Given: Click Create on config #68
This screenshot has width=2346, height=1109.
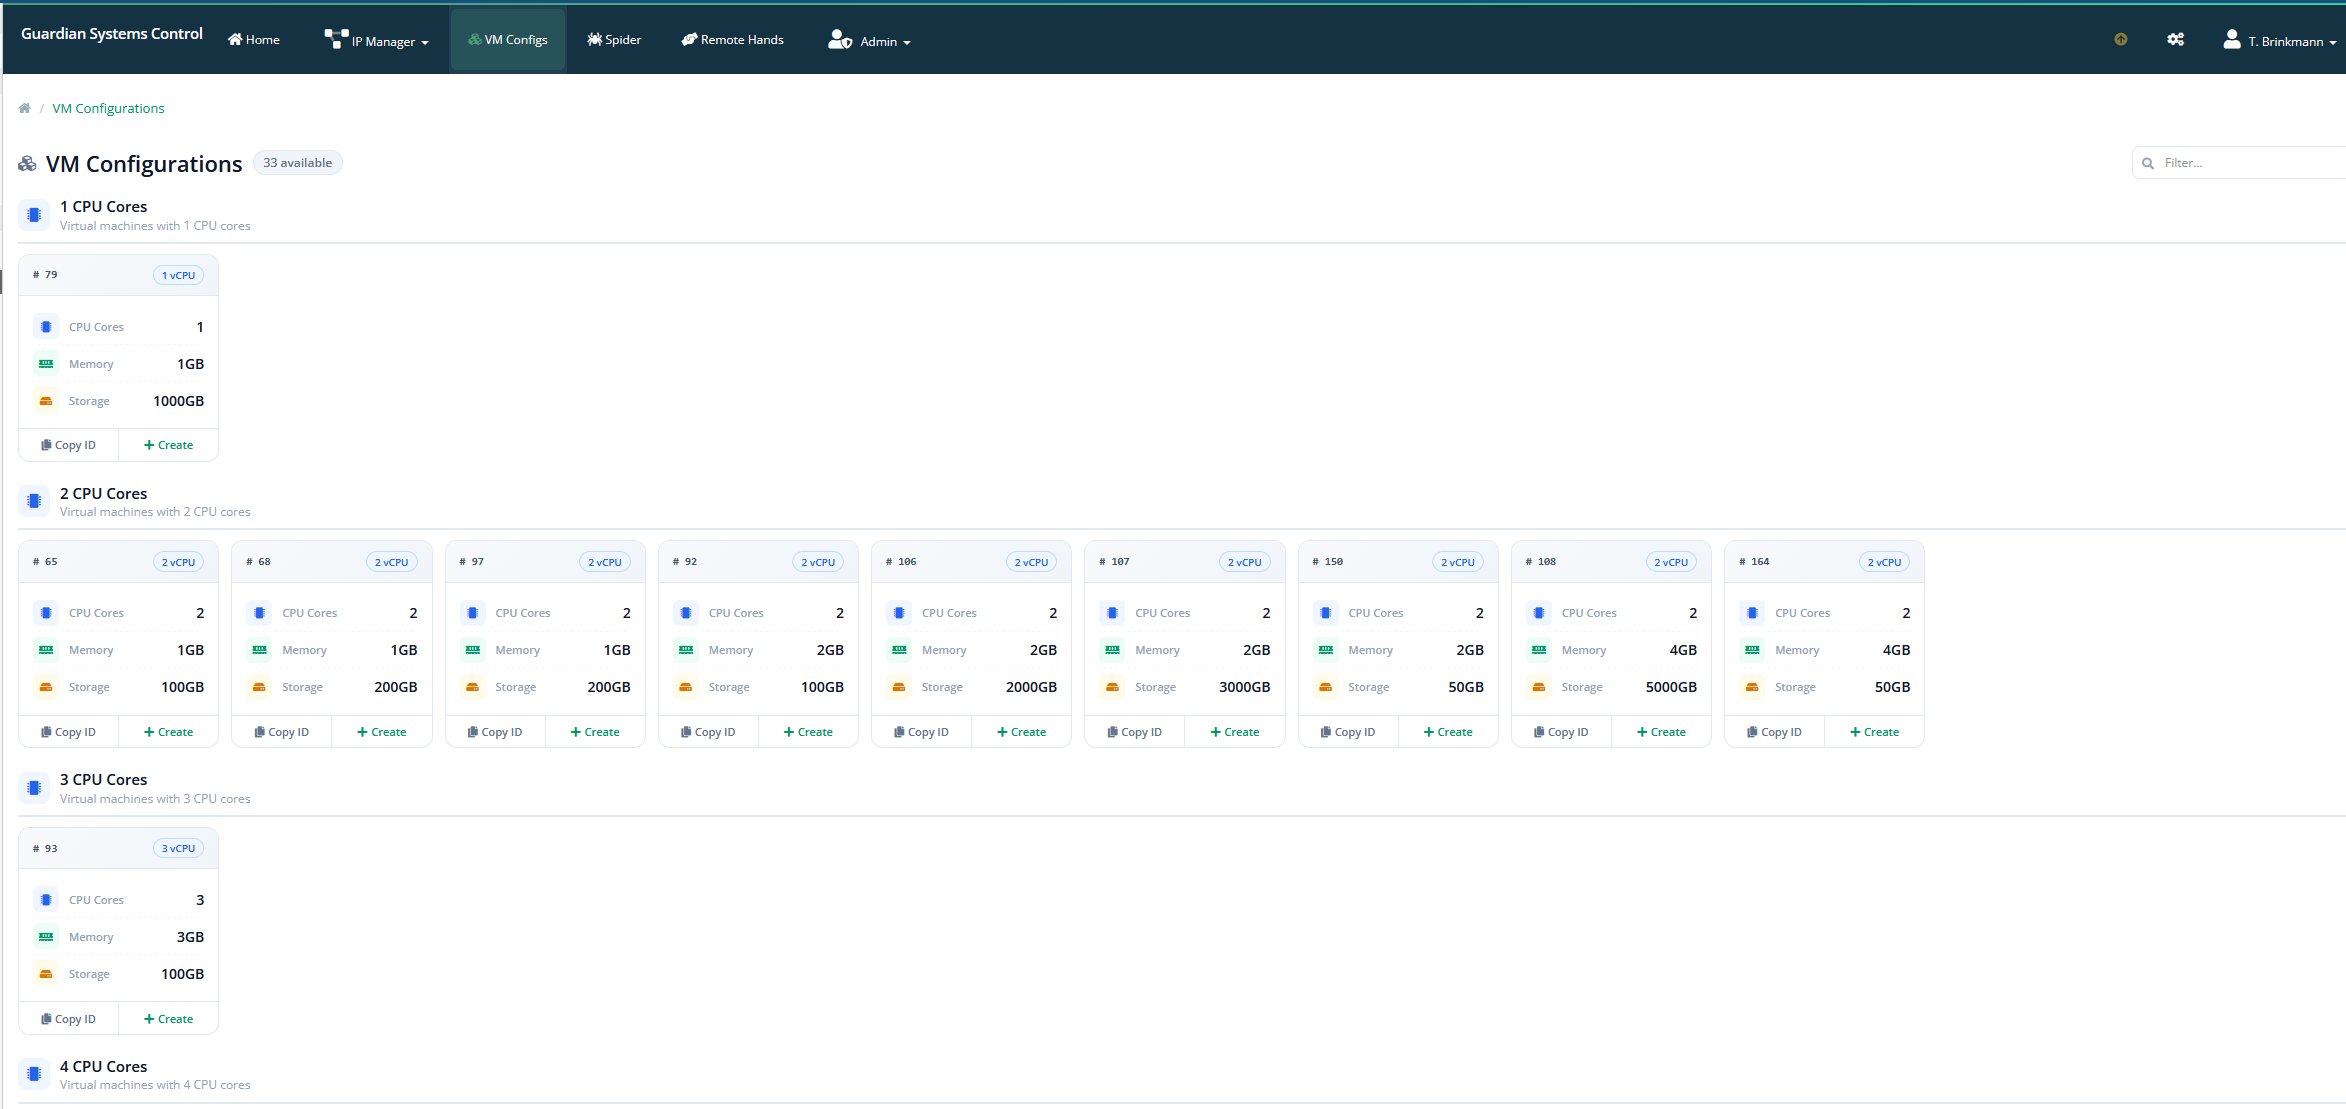Looking at the screenshot, I should (x=382, y=732).
